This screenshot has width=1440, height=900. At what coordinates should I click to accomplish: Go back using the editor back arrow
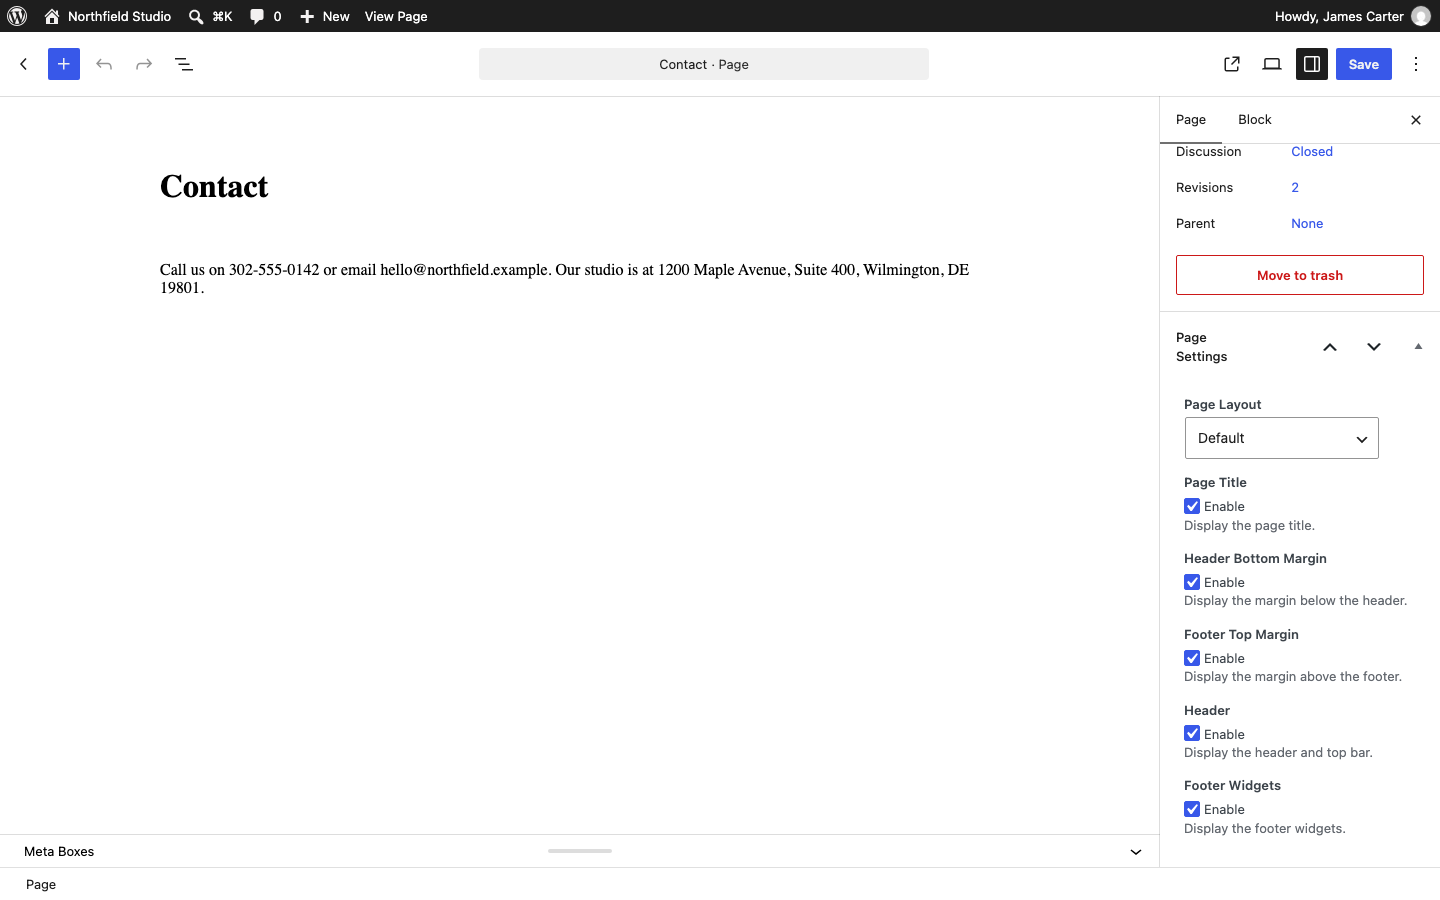pos(24,64)
